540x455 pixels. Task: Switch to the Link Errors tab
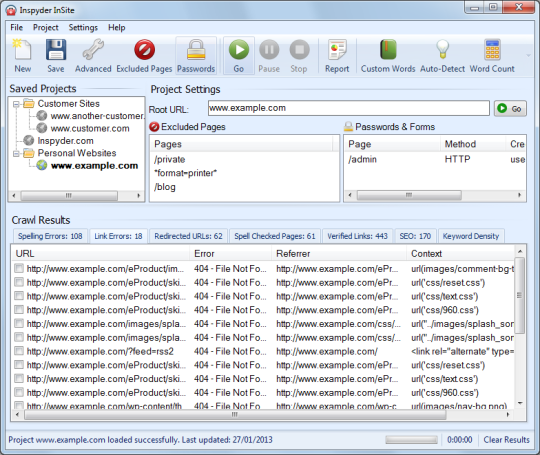(118, 236)
